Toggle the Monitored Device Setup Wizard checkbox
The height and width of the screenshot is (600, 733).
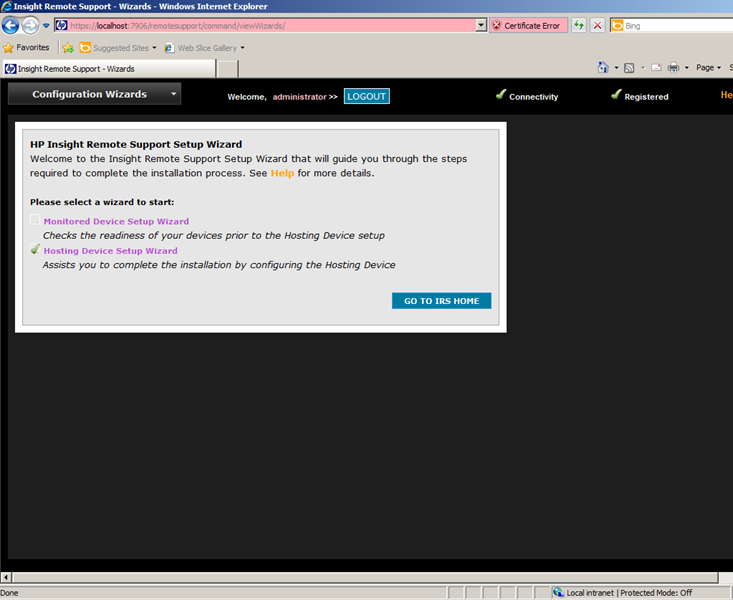pos(35,220)
